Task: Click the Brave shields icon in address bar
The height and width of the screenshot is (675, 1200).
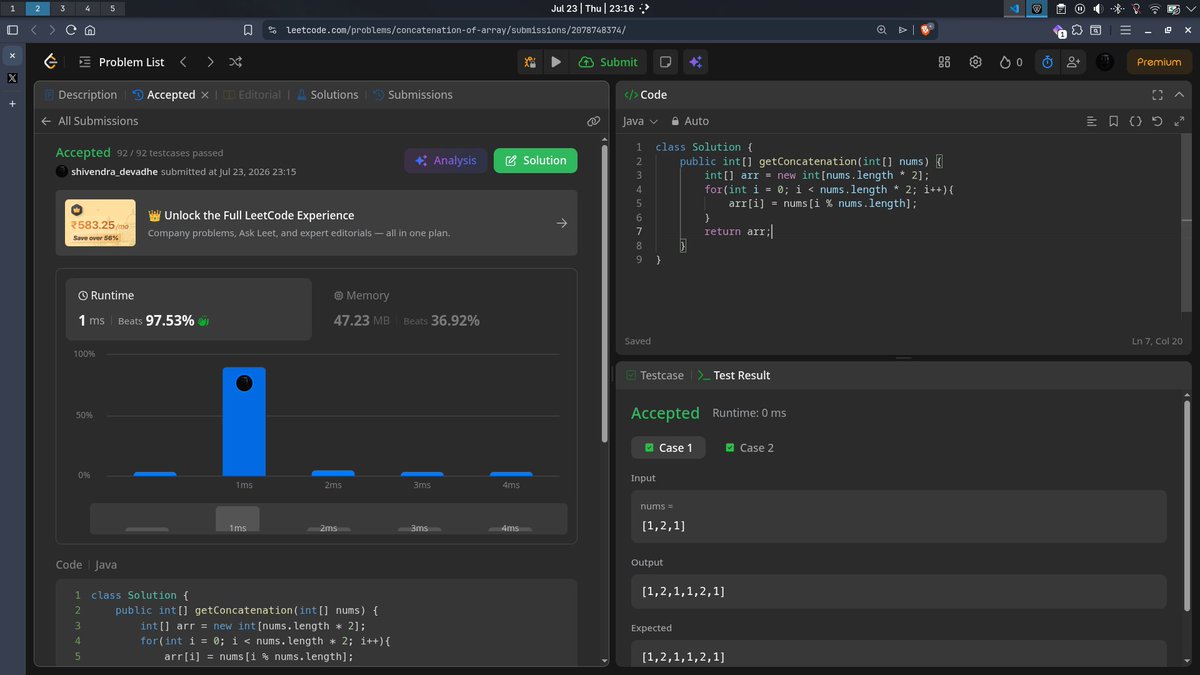Action: (926, 30)
